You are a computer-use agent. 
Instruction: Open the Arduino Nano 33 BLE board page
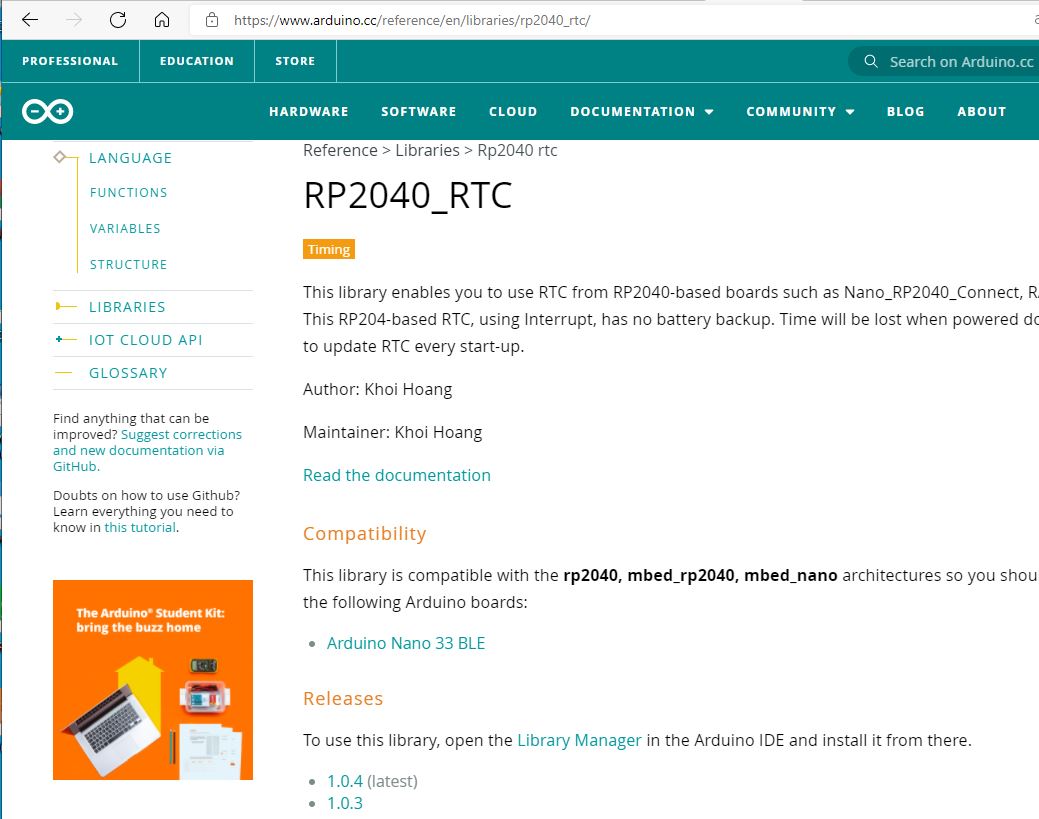coord(406,643)
